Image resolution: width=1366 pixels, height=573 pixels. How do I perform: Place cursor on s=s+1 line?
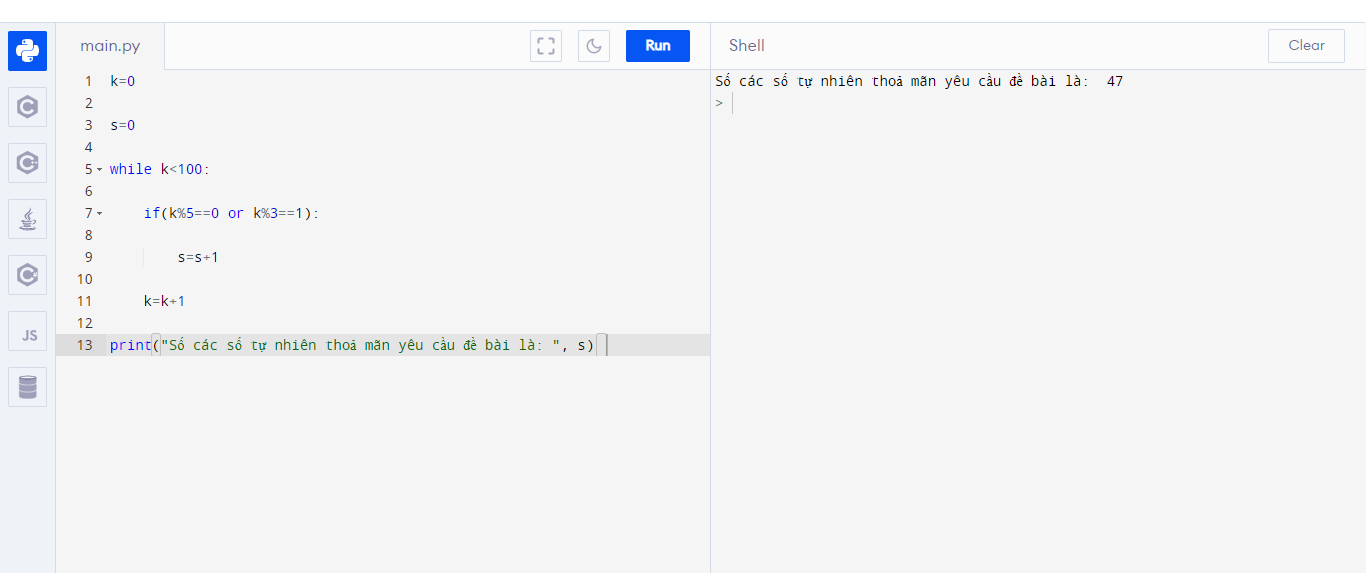click(x=198, y=257)
